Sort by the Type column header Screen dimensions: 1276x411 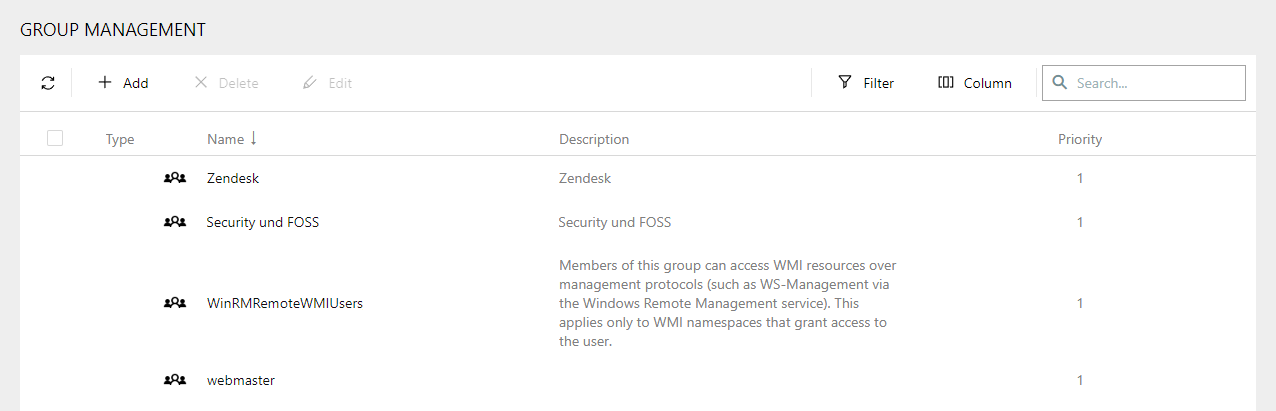click(x=120, y=139)
